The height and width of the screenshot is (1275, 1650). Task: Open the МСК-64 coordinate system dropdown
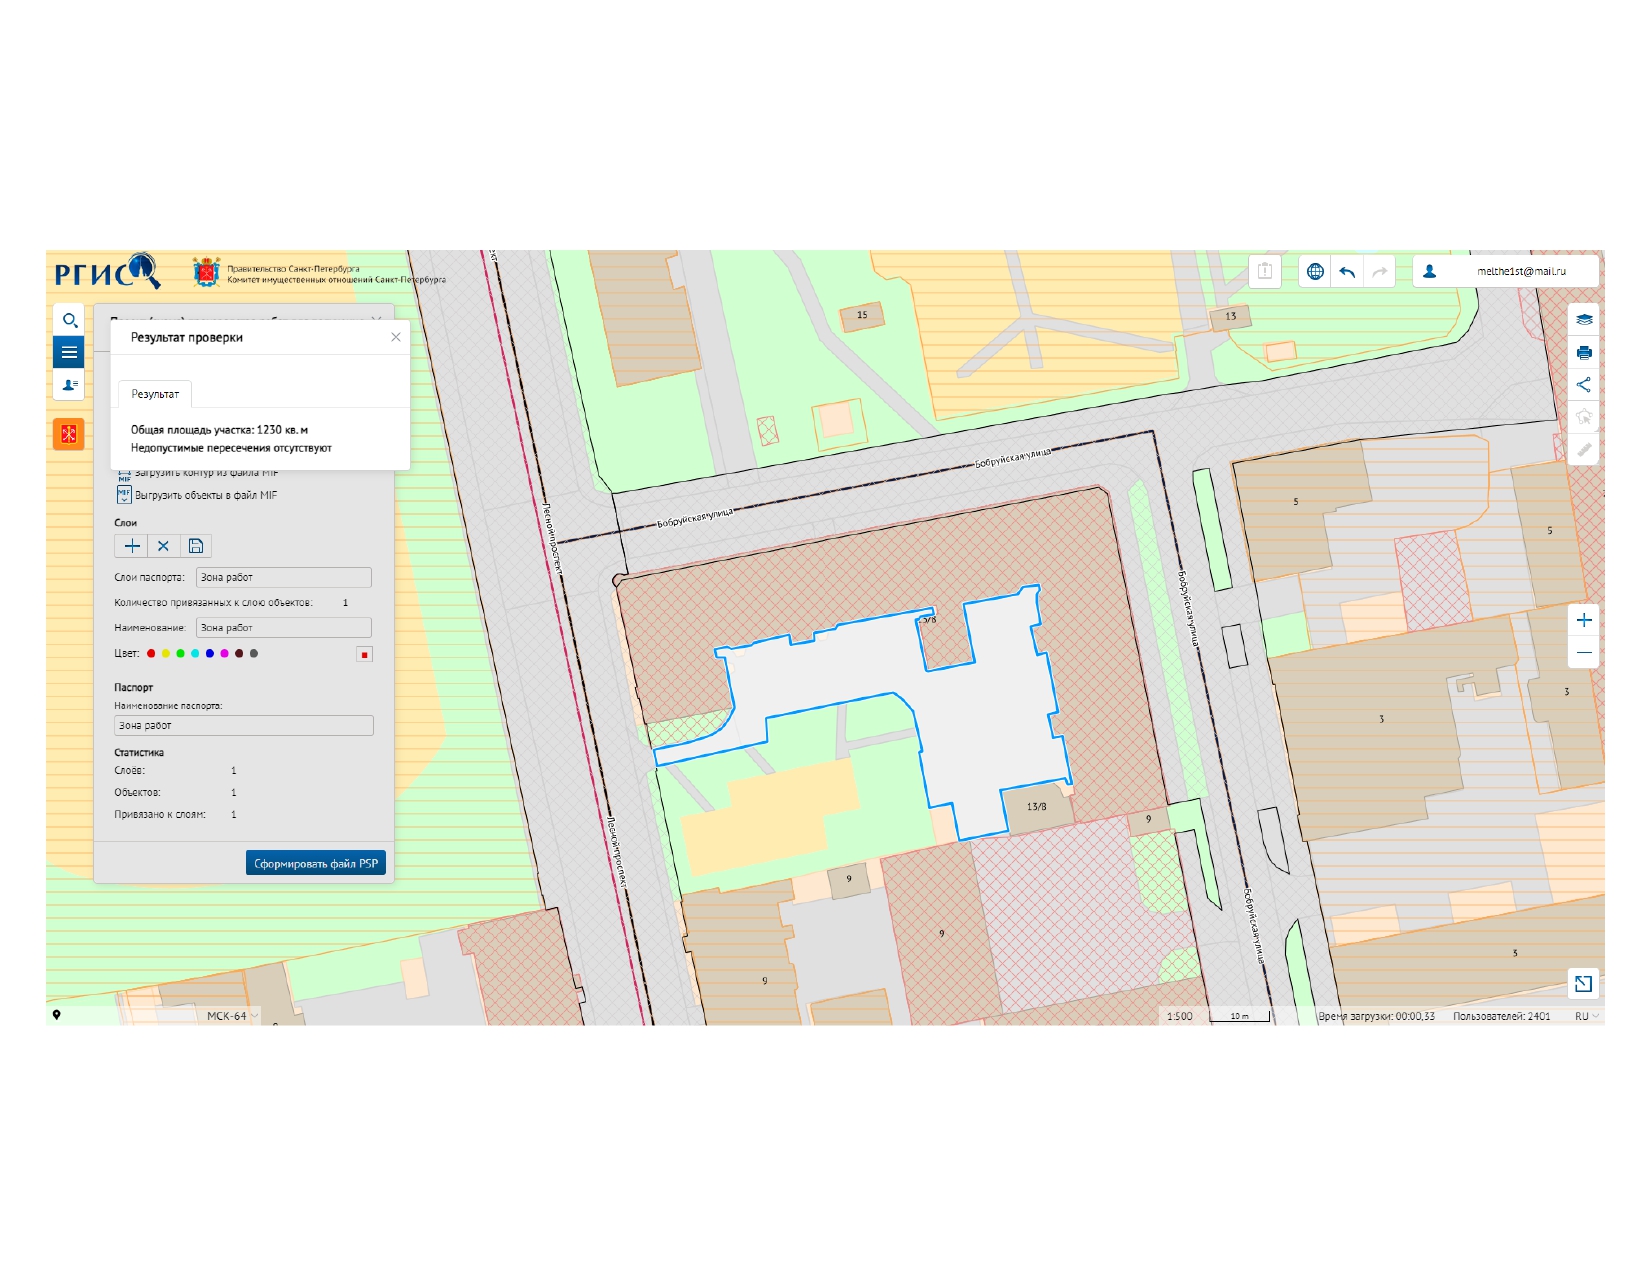(232, 1016)
